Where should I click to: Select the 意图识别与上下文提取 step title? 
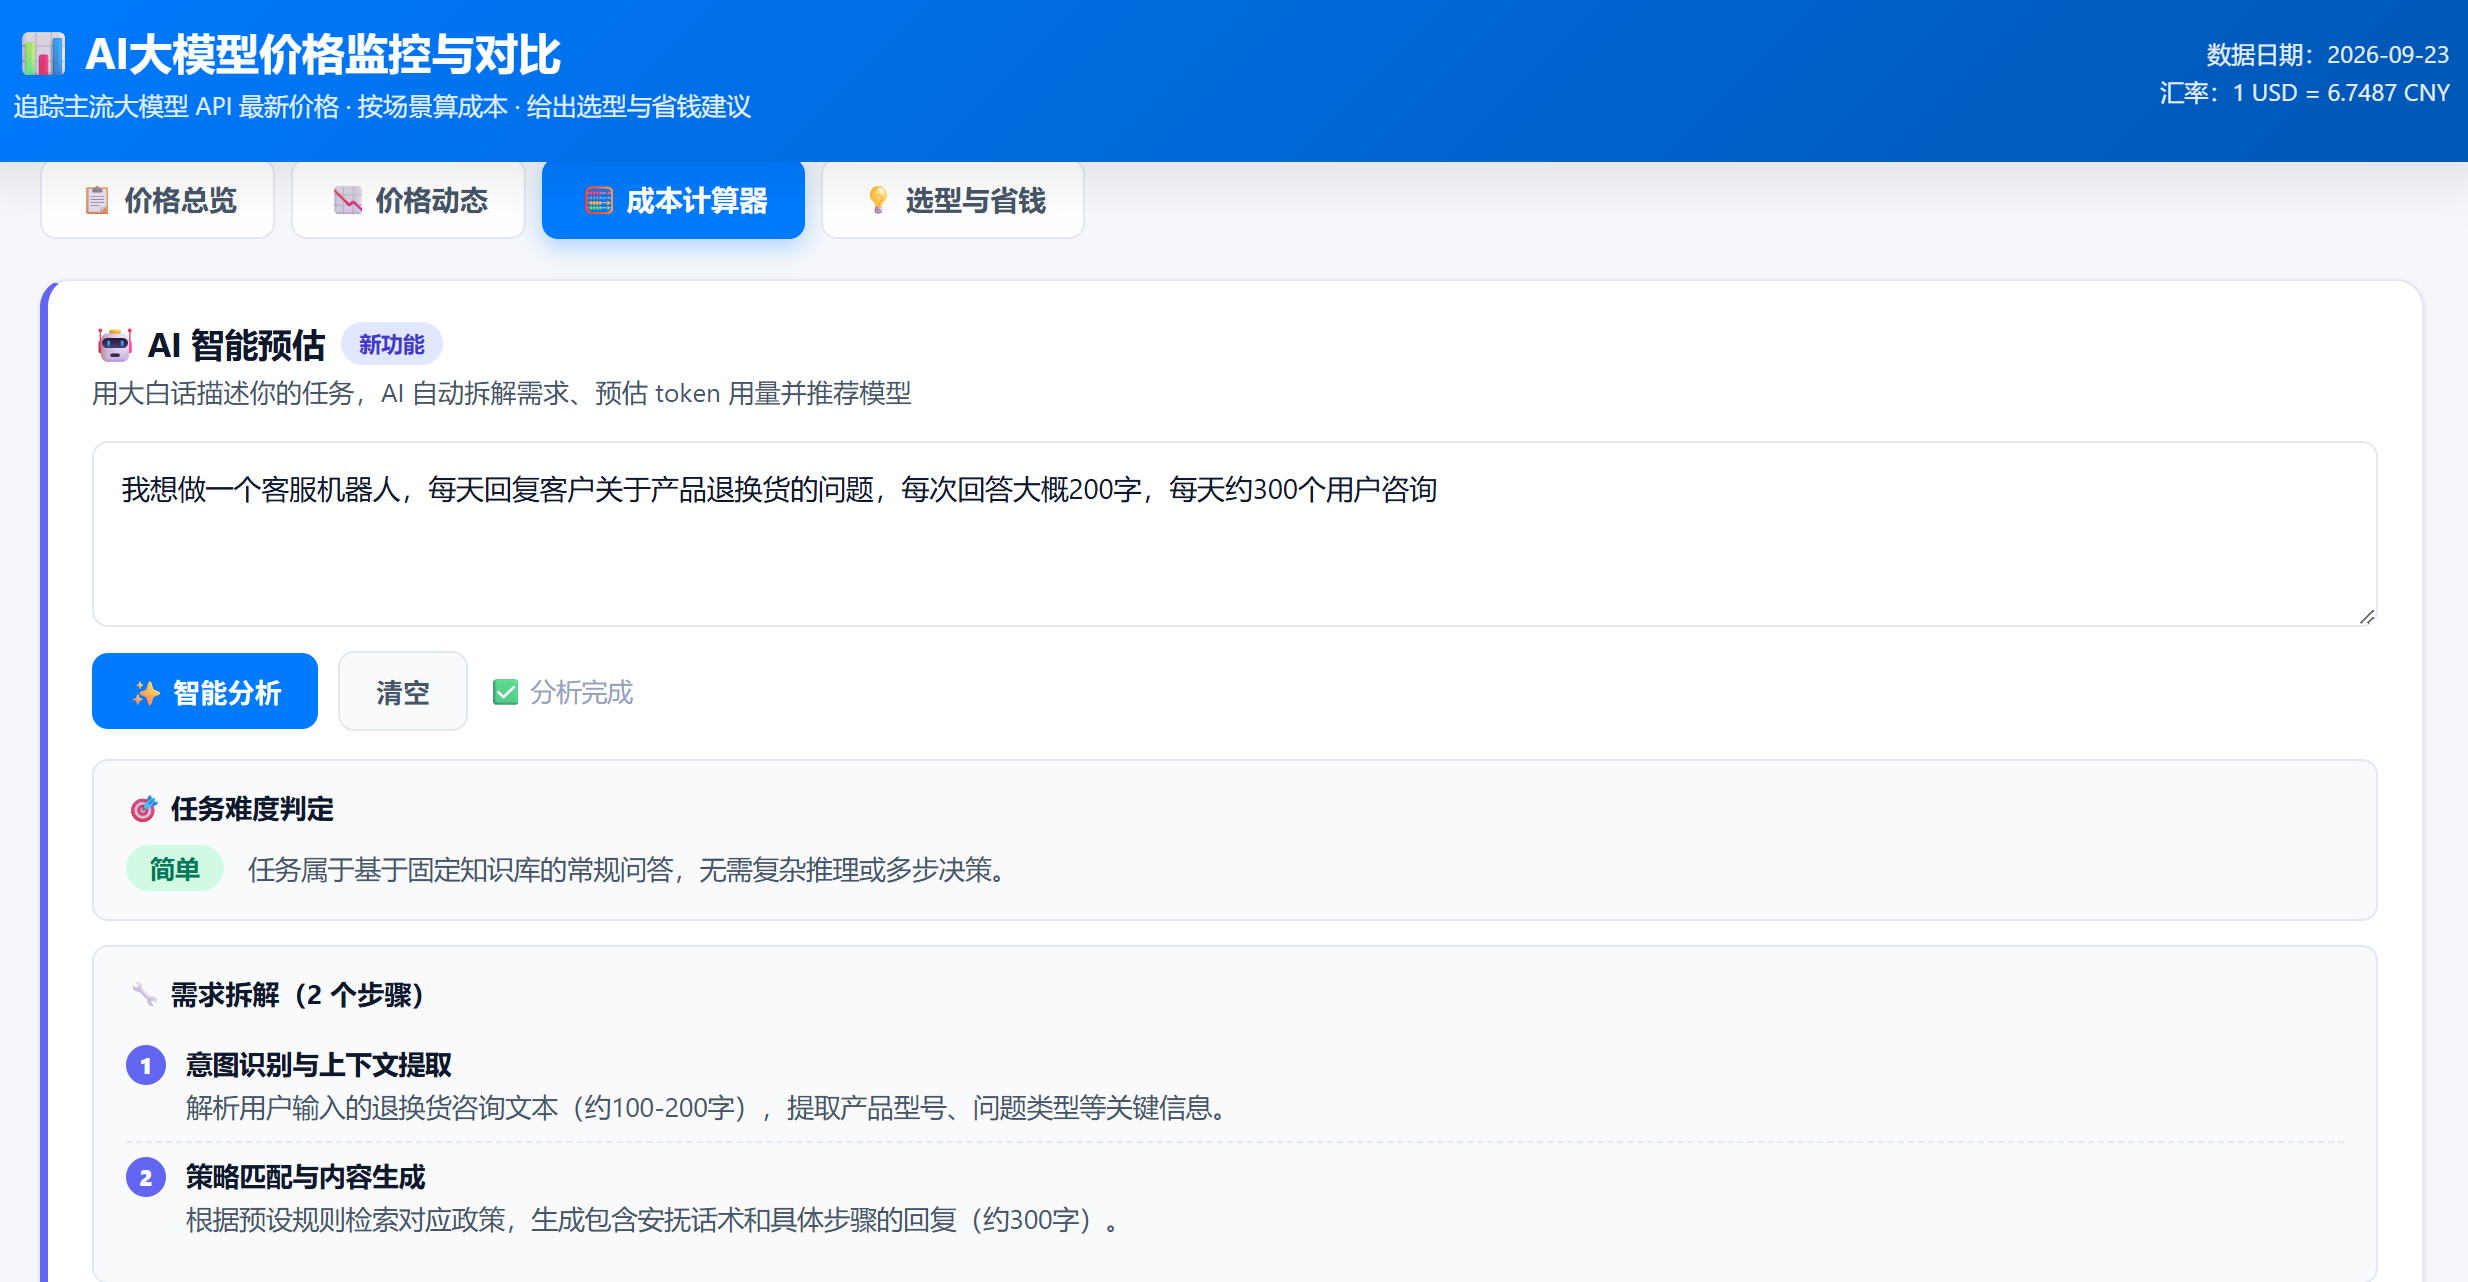point(319,1065)
